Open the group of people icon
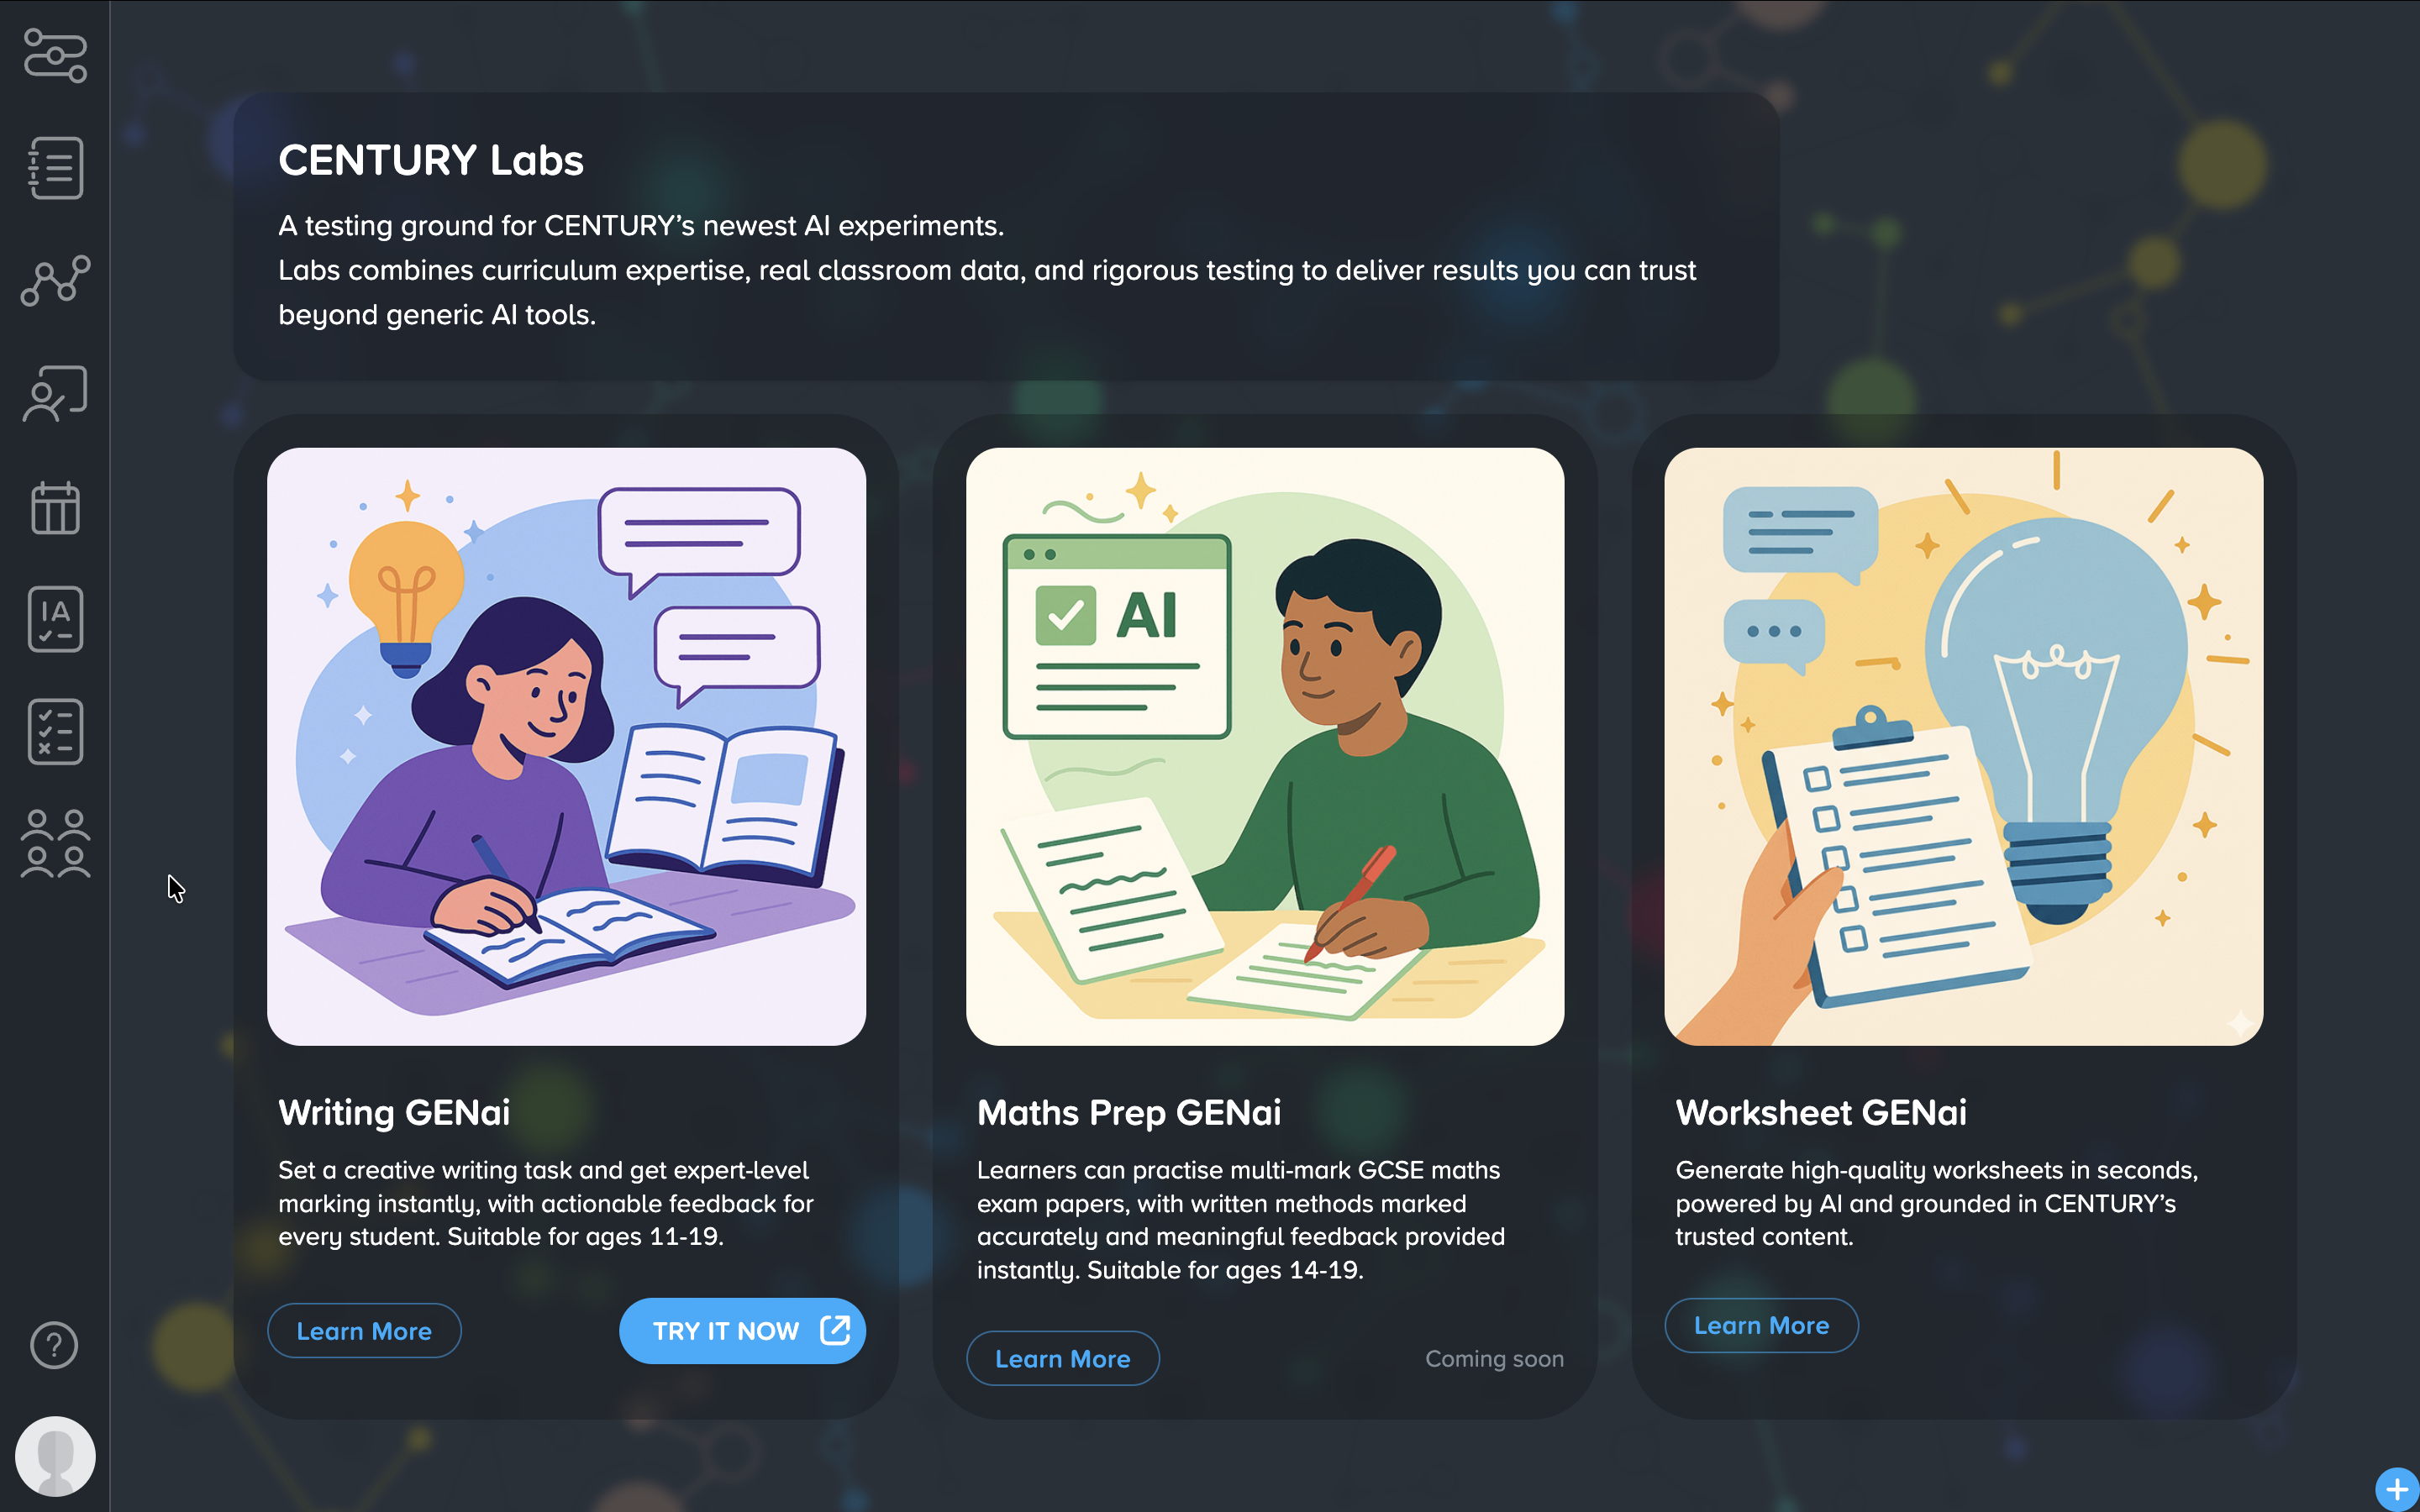Image resolution: width=2420 pixels, height=1512 pixels. click(x=55, y=844)
